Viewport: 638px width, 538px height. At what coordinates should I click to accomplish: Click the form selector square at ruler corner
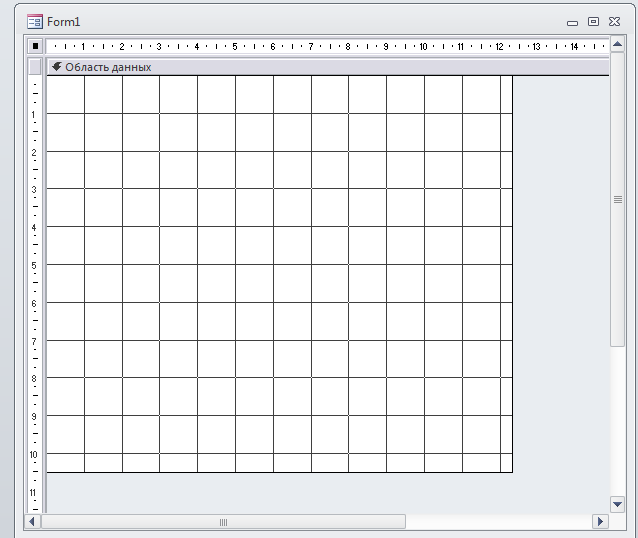point(35,46)
